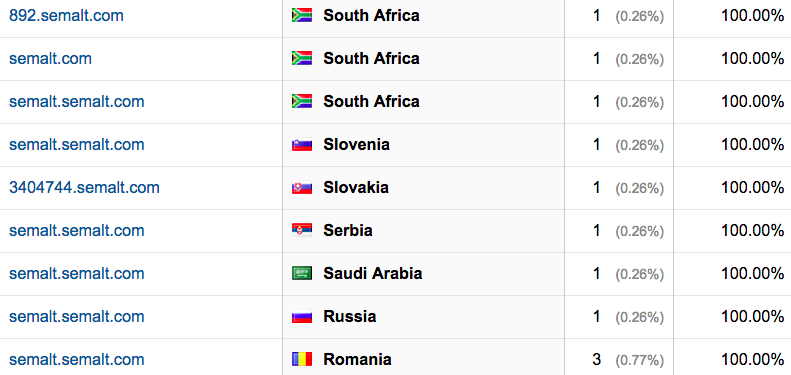
Task: Click the Slovakia flag icon
Action: click(x=302, y=188)
